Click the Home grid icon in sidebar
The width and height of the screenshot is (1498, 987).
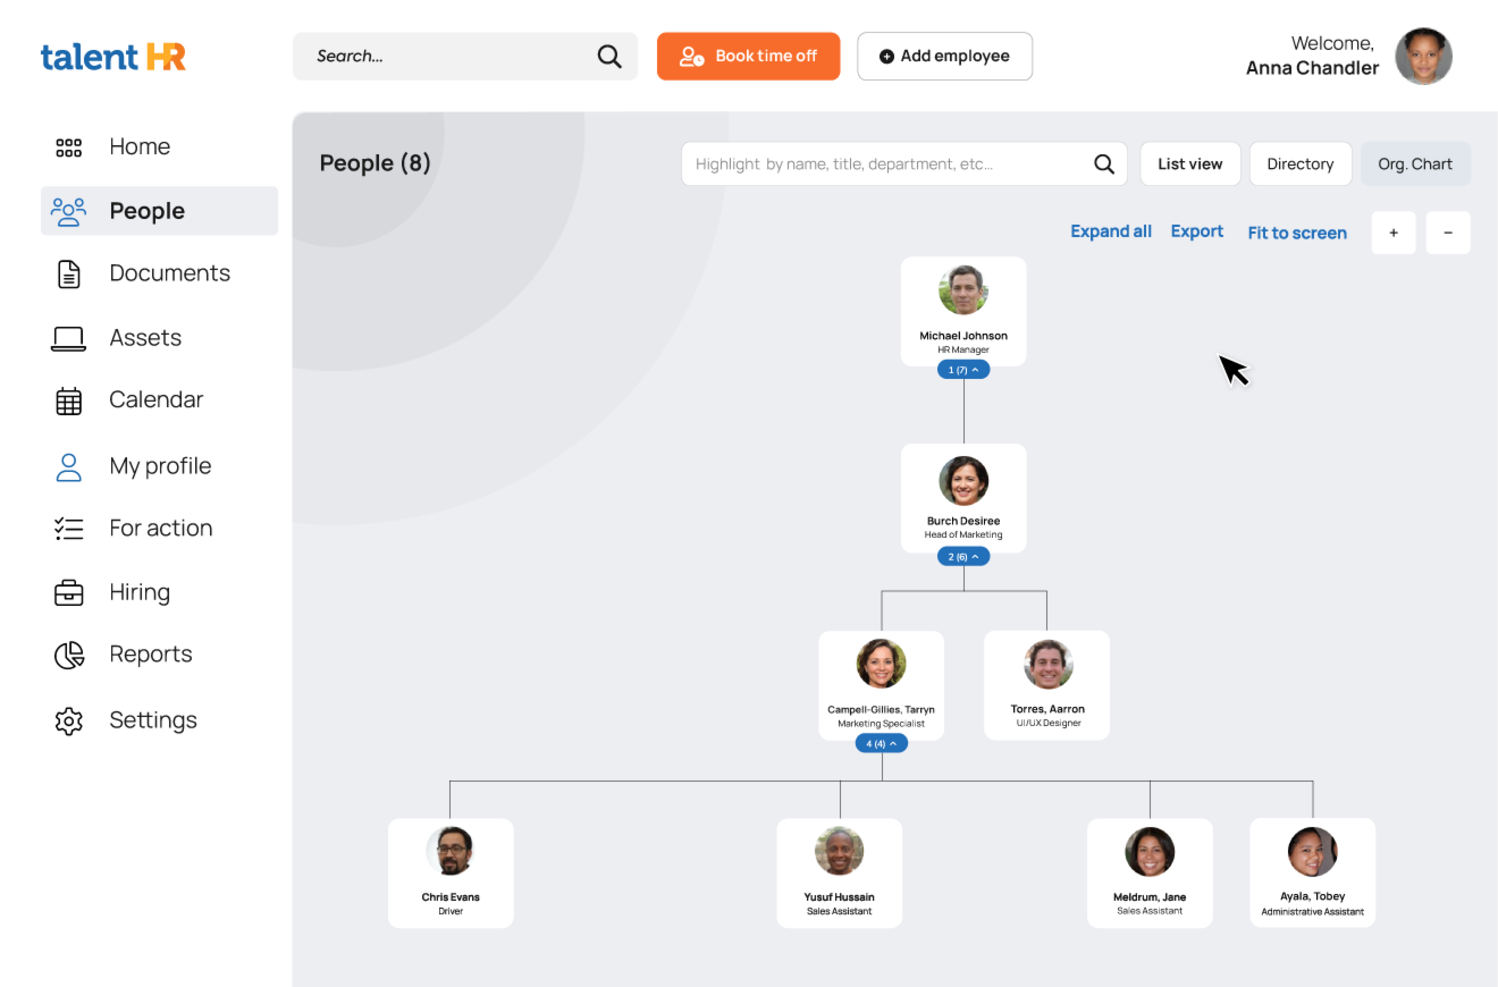coord(68,148)
